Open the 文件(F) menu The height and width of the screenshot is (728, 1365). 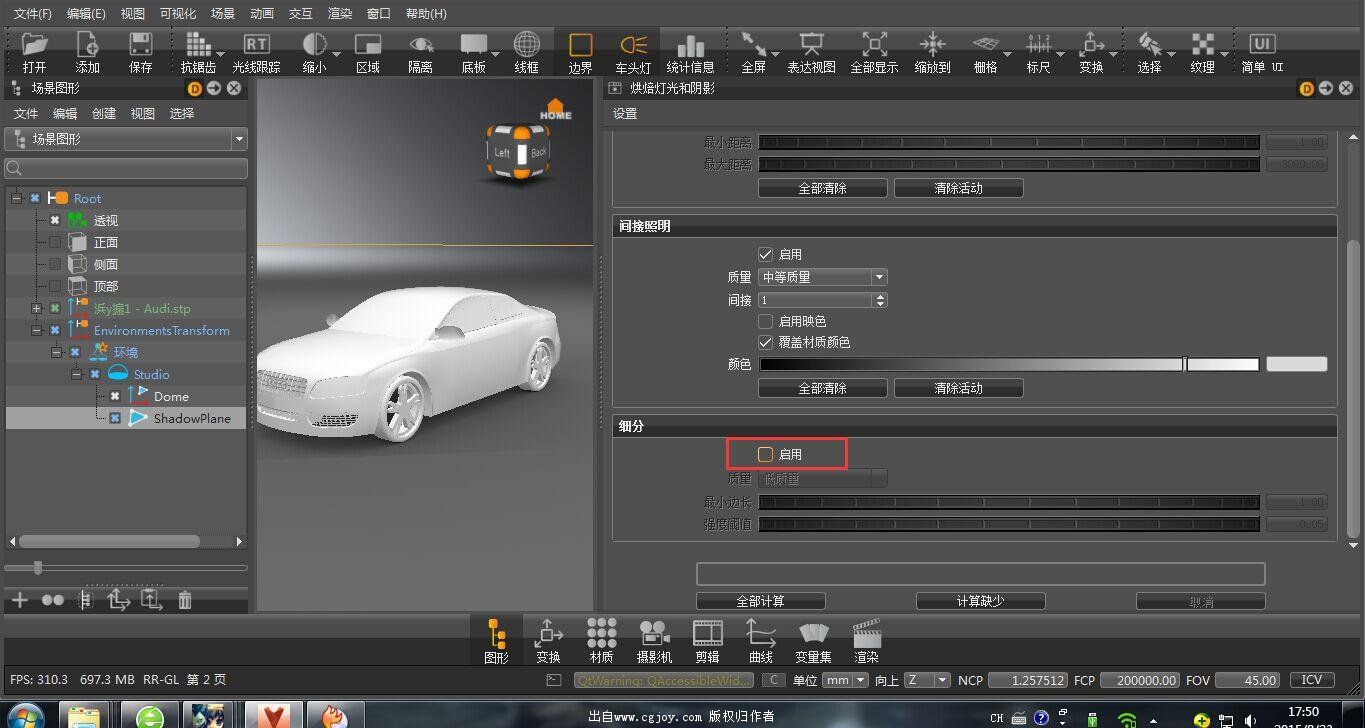click(x=33, y=14)
